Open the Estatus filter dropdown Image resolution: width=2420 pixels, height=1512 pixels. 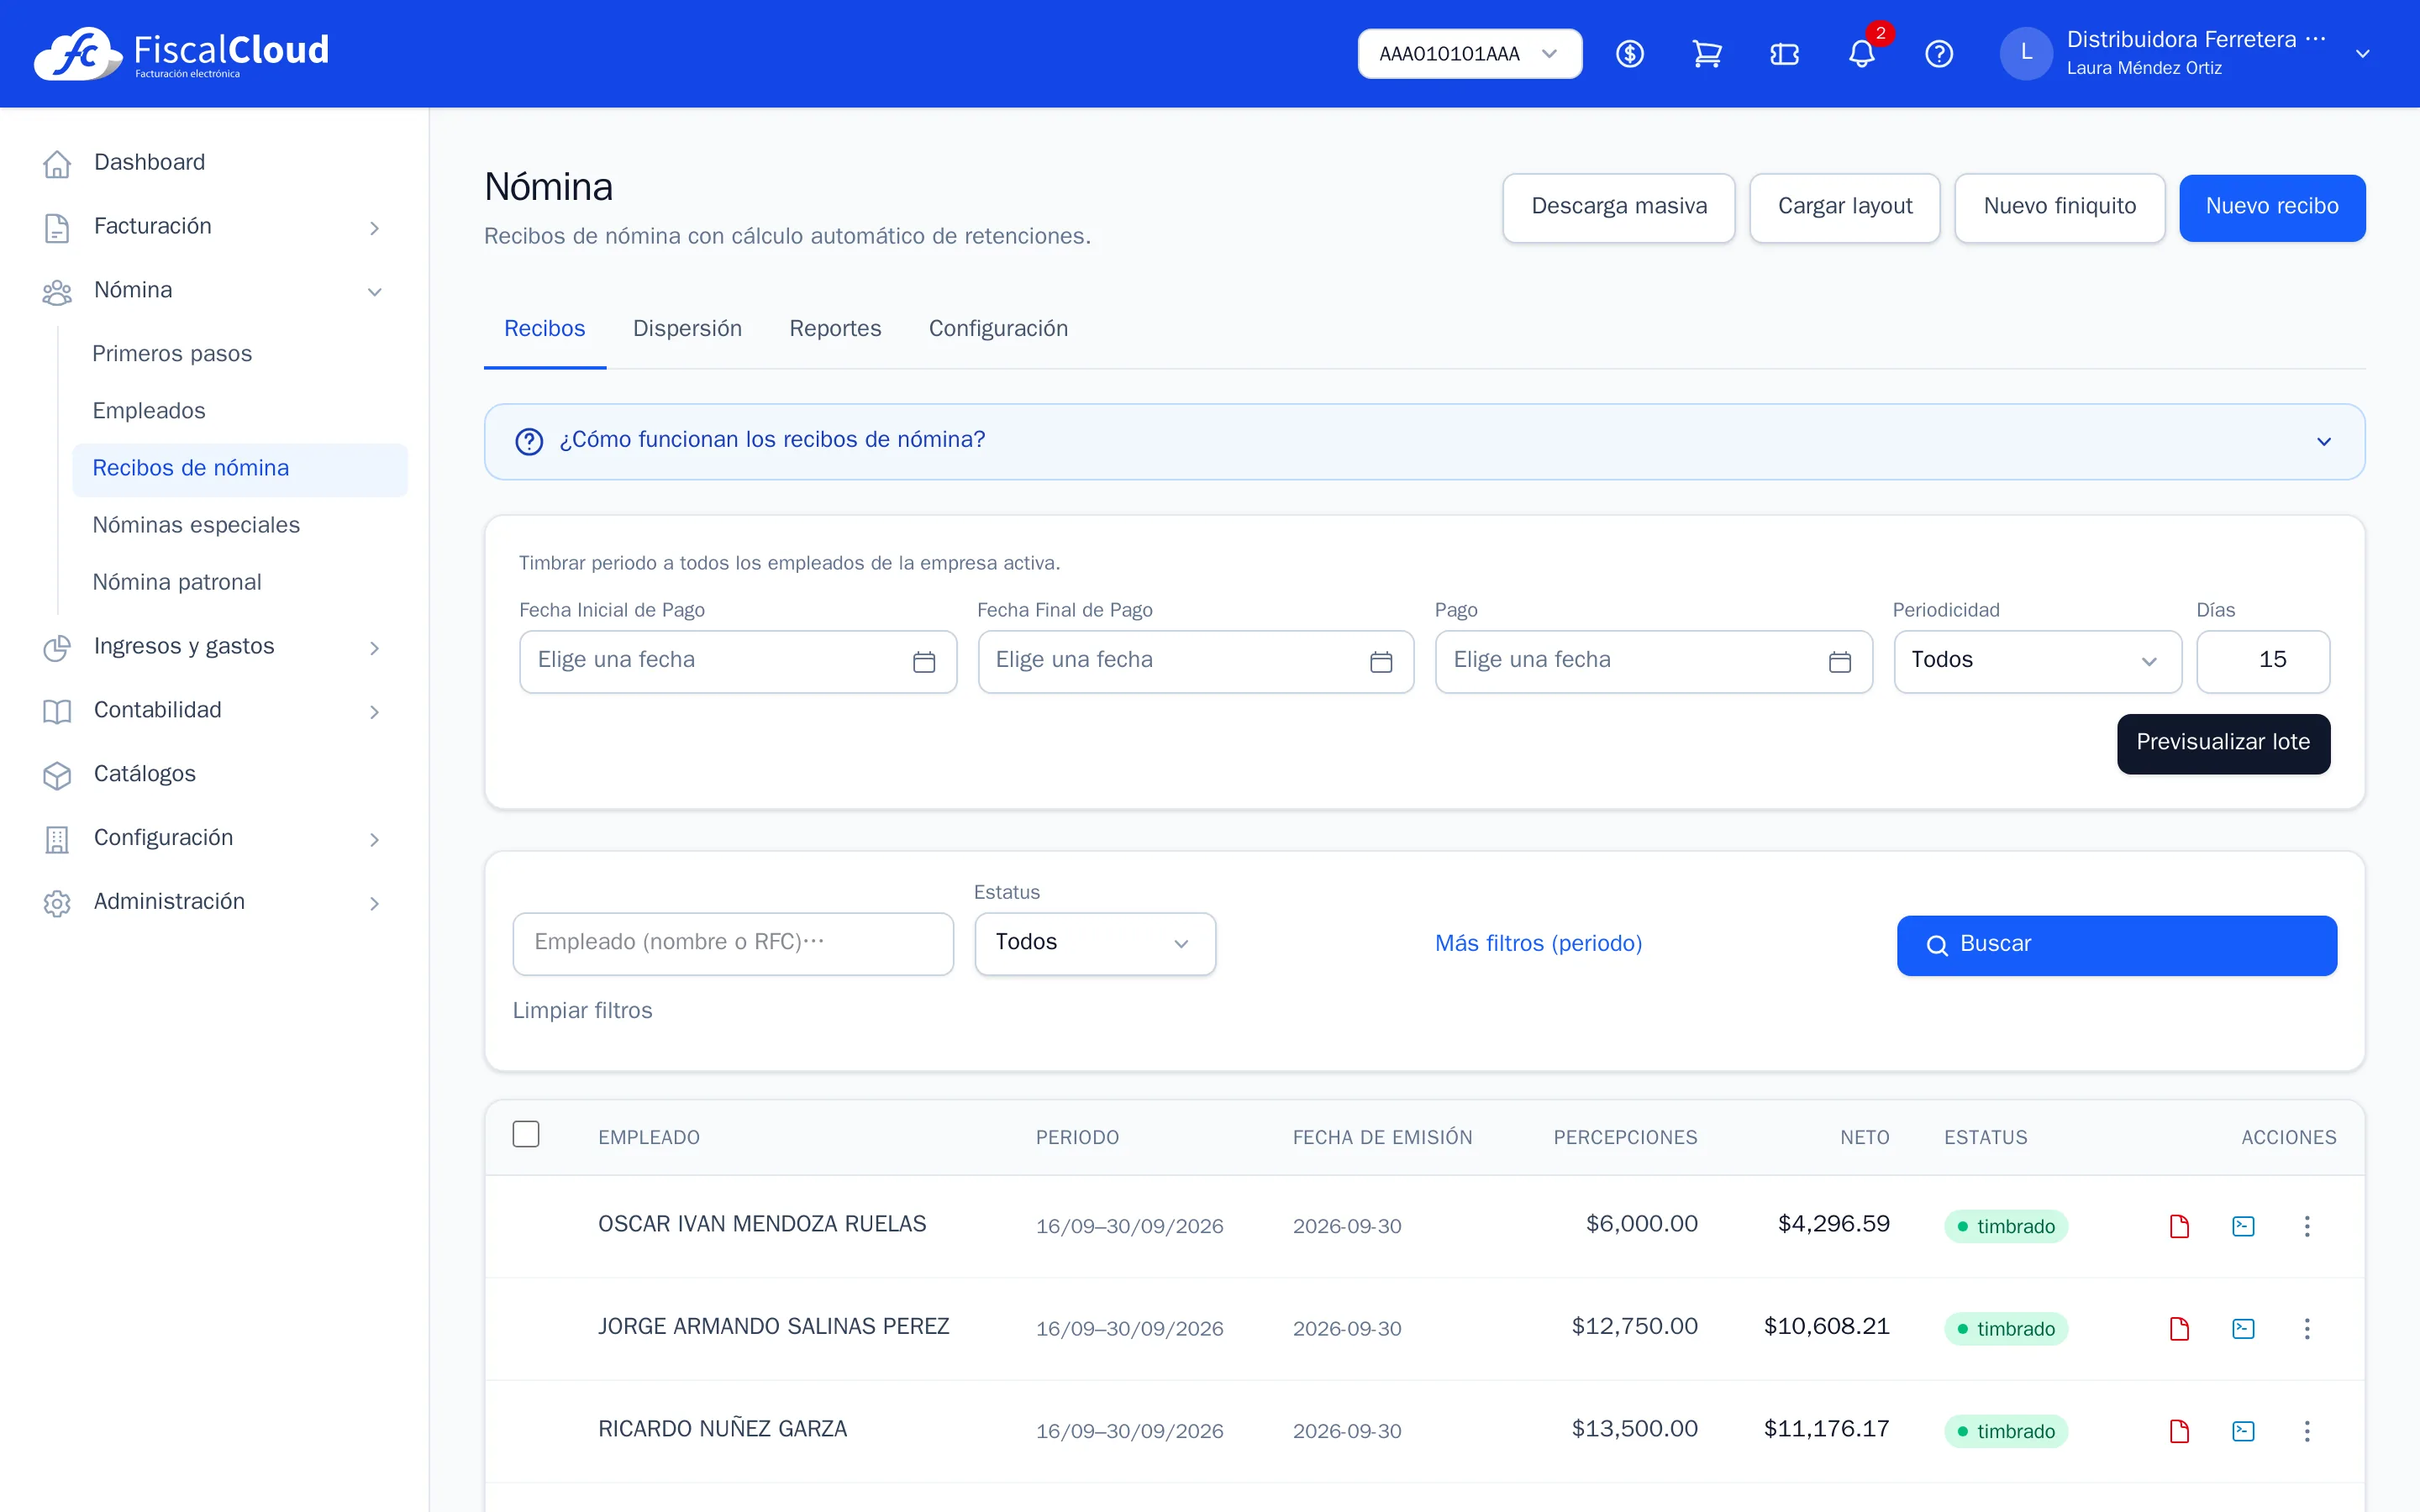pyautogui.click(x=1095, y=943)
